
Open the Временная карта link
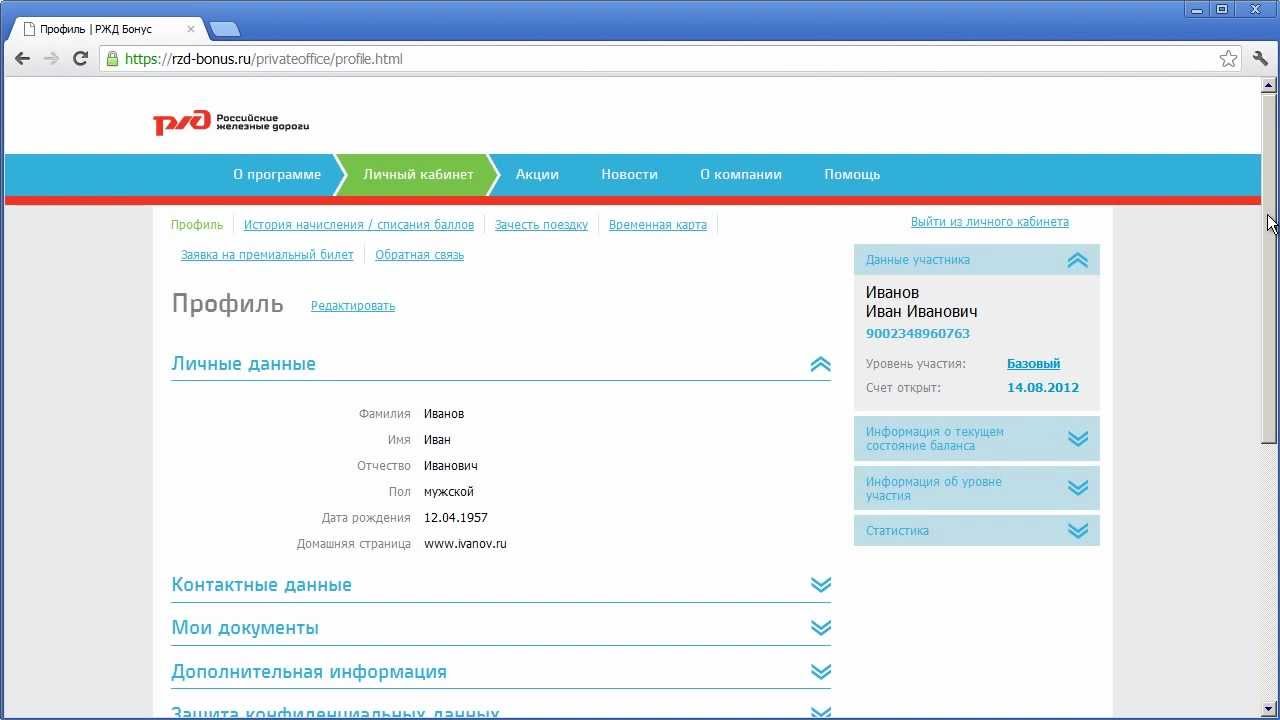point(658,225)
